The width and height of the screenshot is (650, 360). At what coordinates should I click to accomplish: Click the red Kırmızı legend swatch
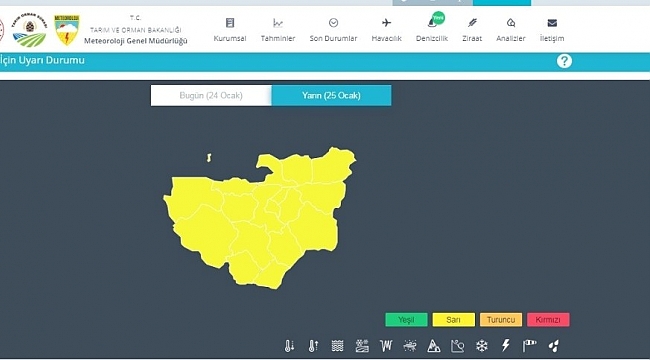click(x=548, y=320)
